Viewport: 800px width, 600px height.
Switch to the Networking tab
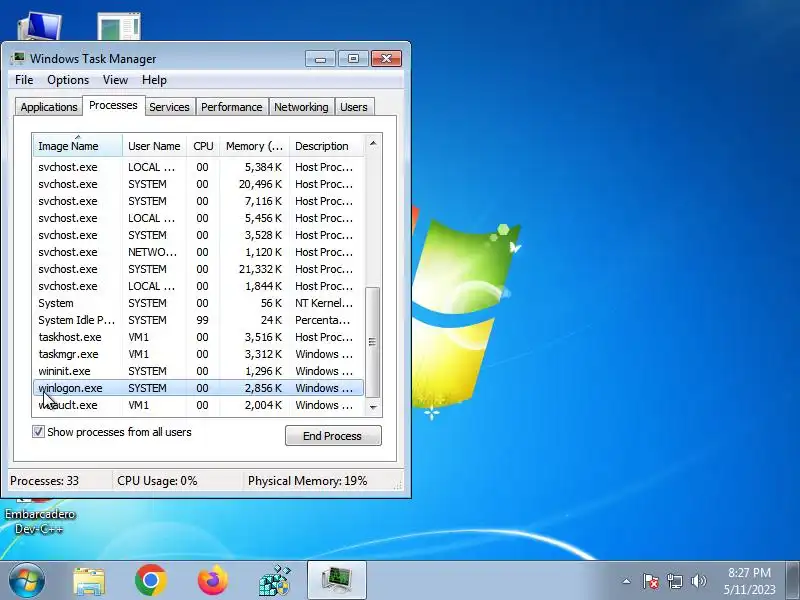point(301,107)
